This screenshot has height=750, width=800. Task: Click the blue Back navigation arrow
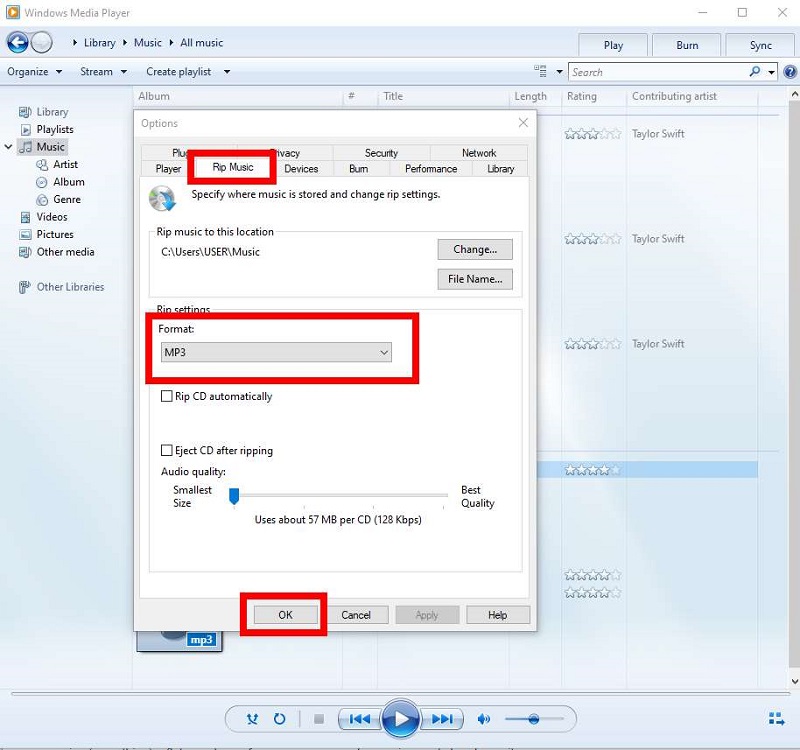17,42
